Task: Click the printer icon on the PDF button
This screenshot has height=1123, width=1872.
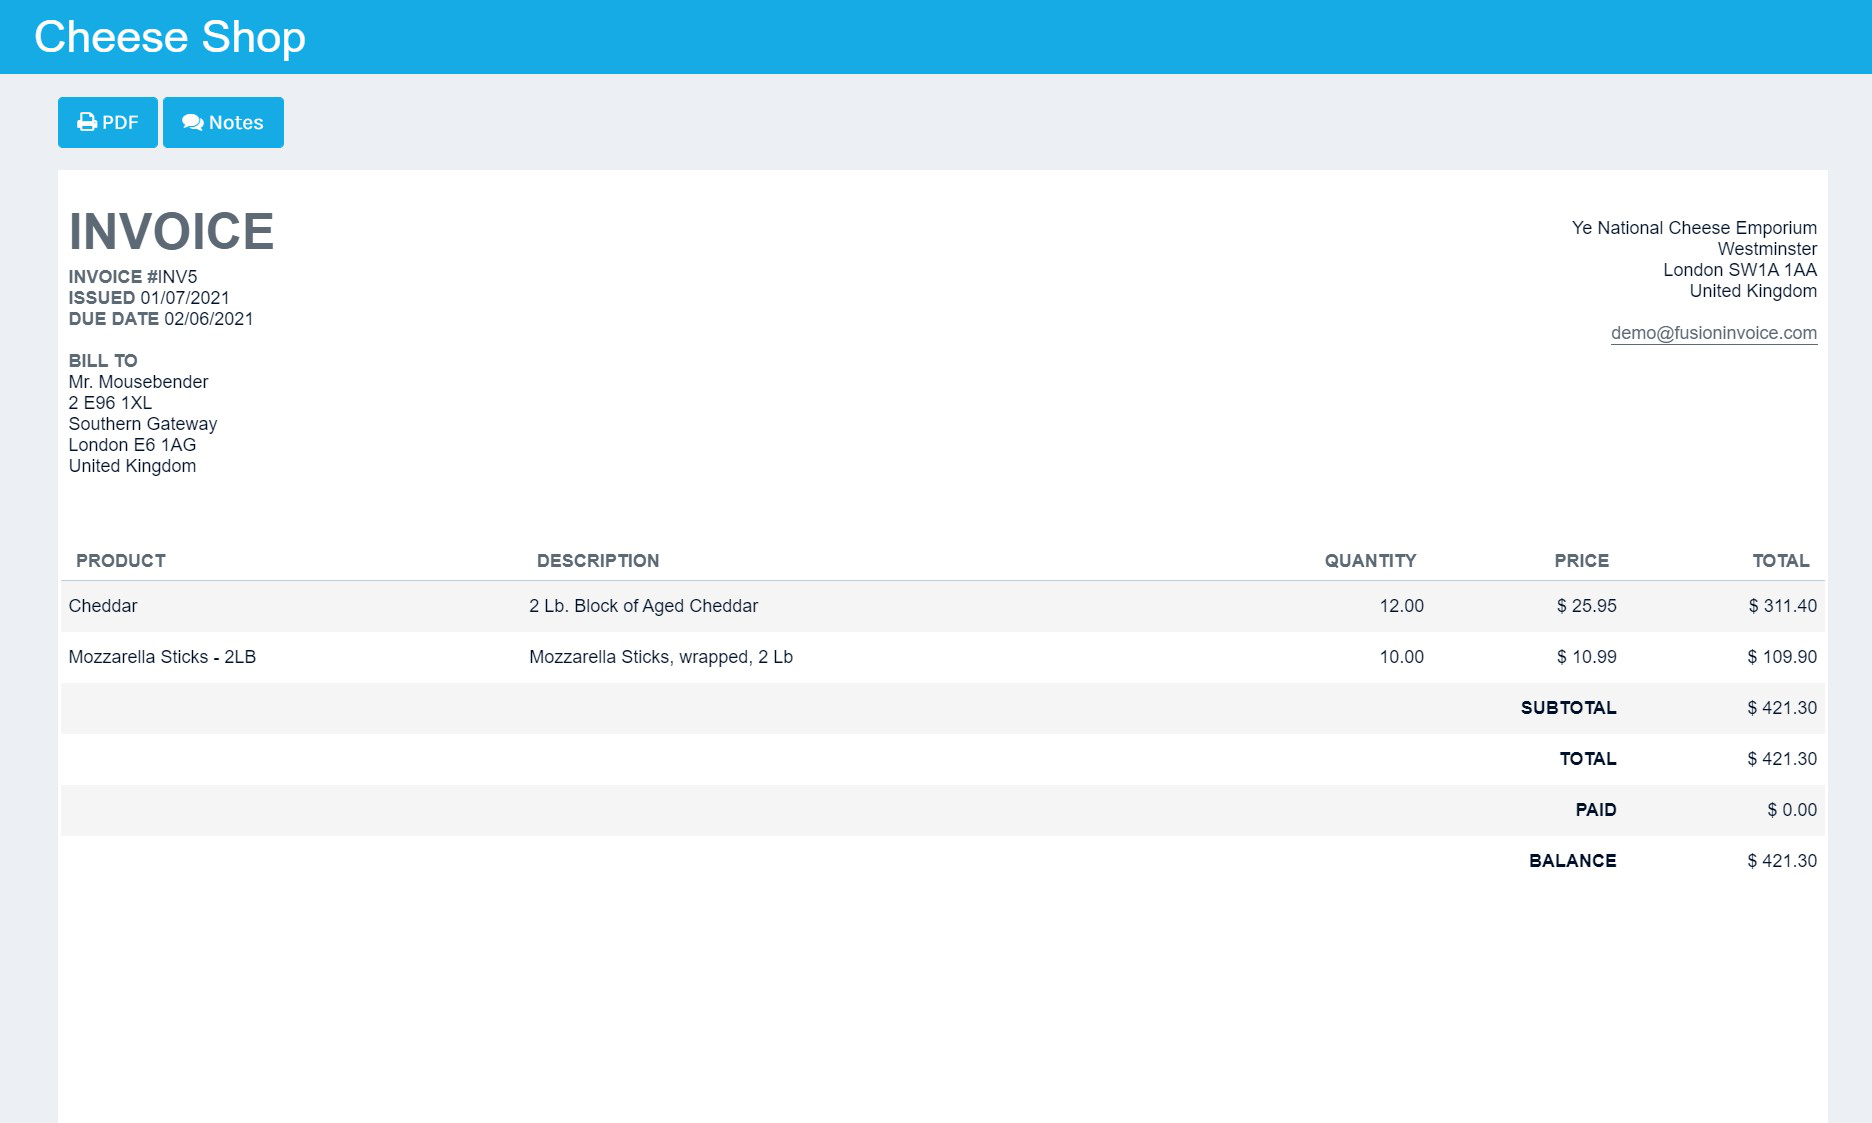Action: pos(87,121)
